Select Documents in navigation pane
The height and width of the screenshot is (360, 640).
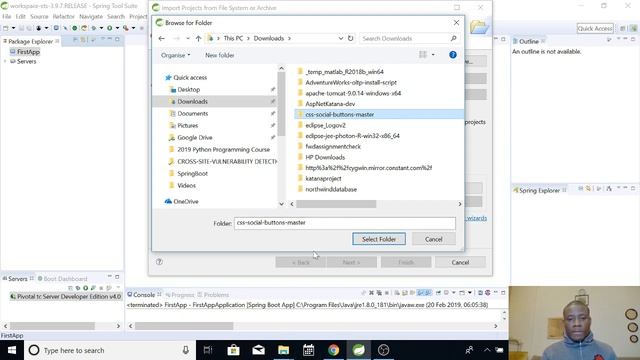[193, 113]
